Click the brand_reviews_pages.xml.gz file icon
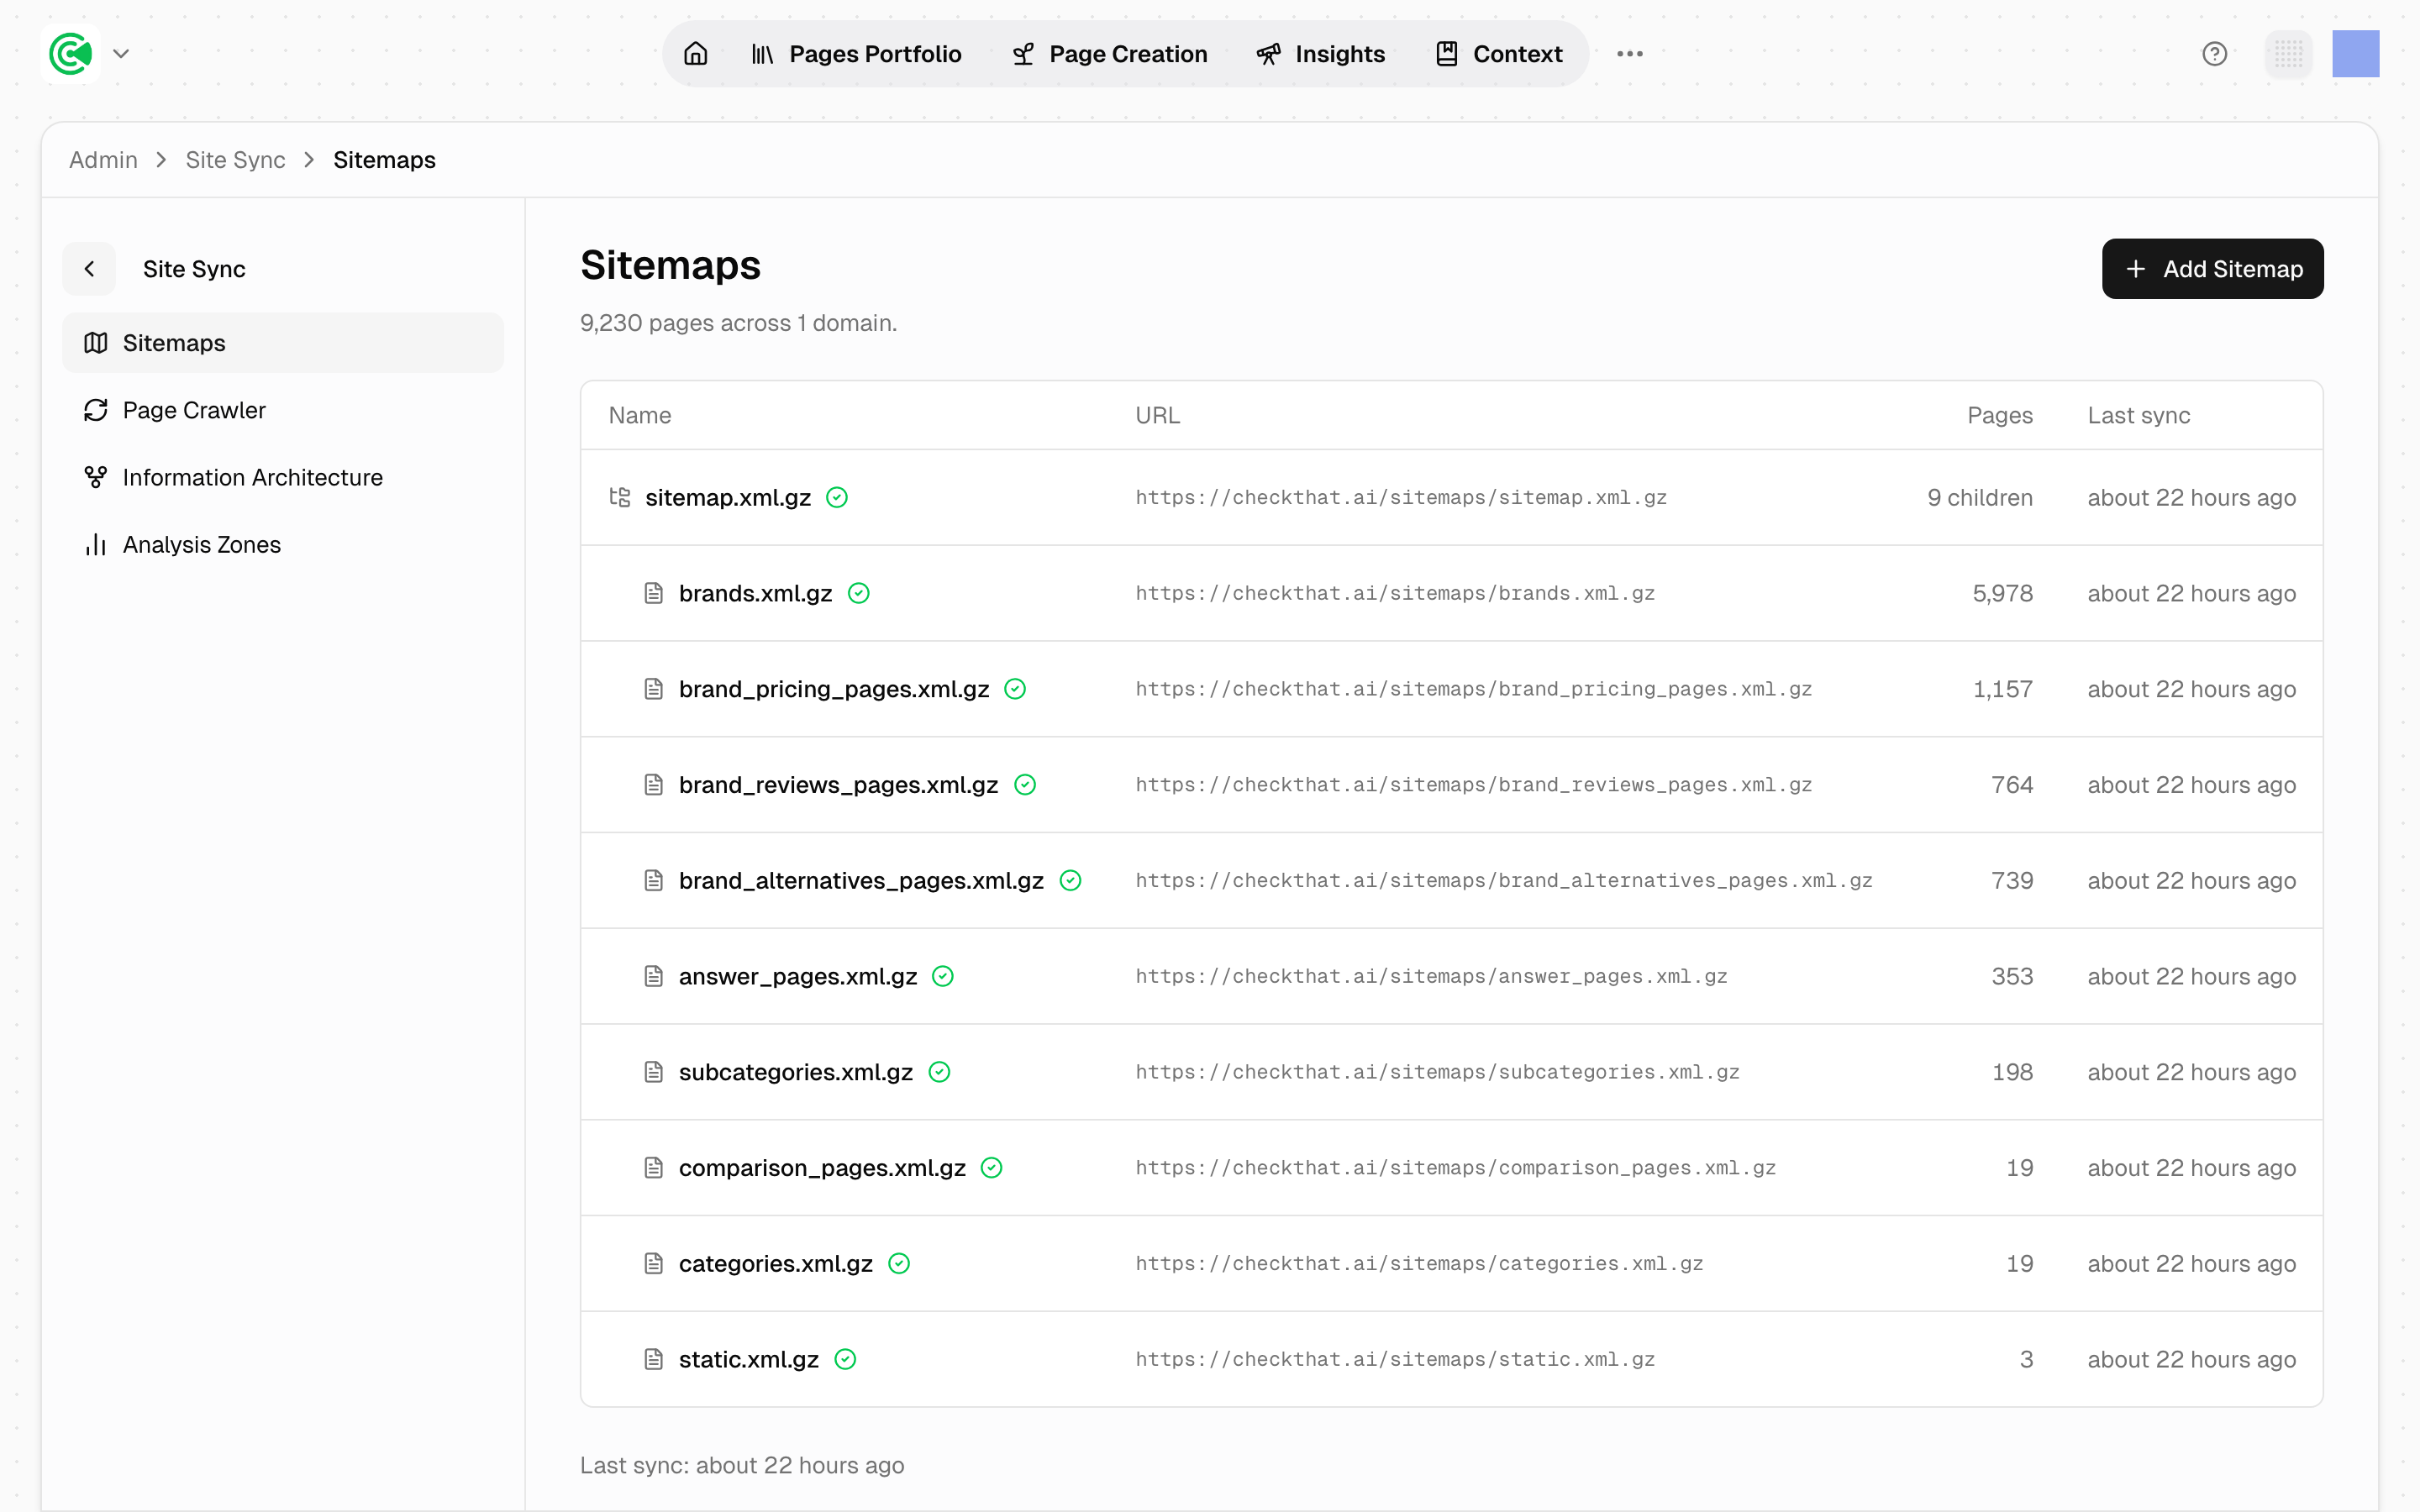This screenshot has height=1512, width=2420. tap(653, 785)
